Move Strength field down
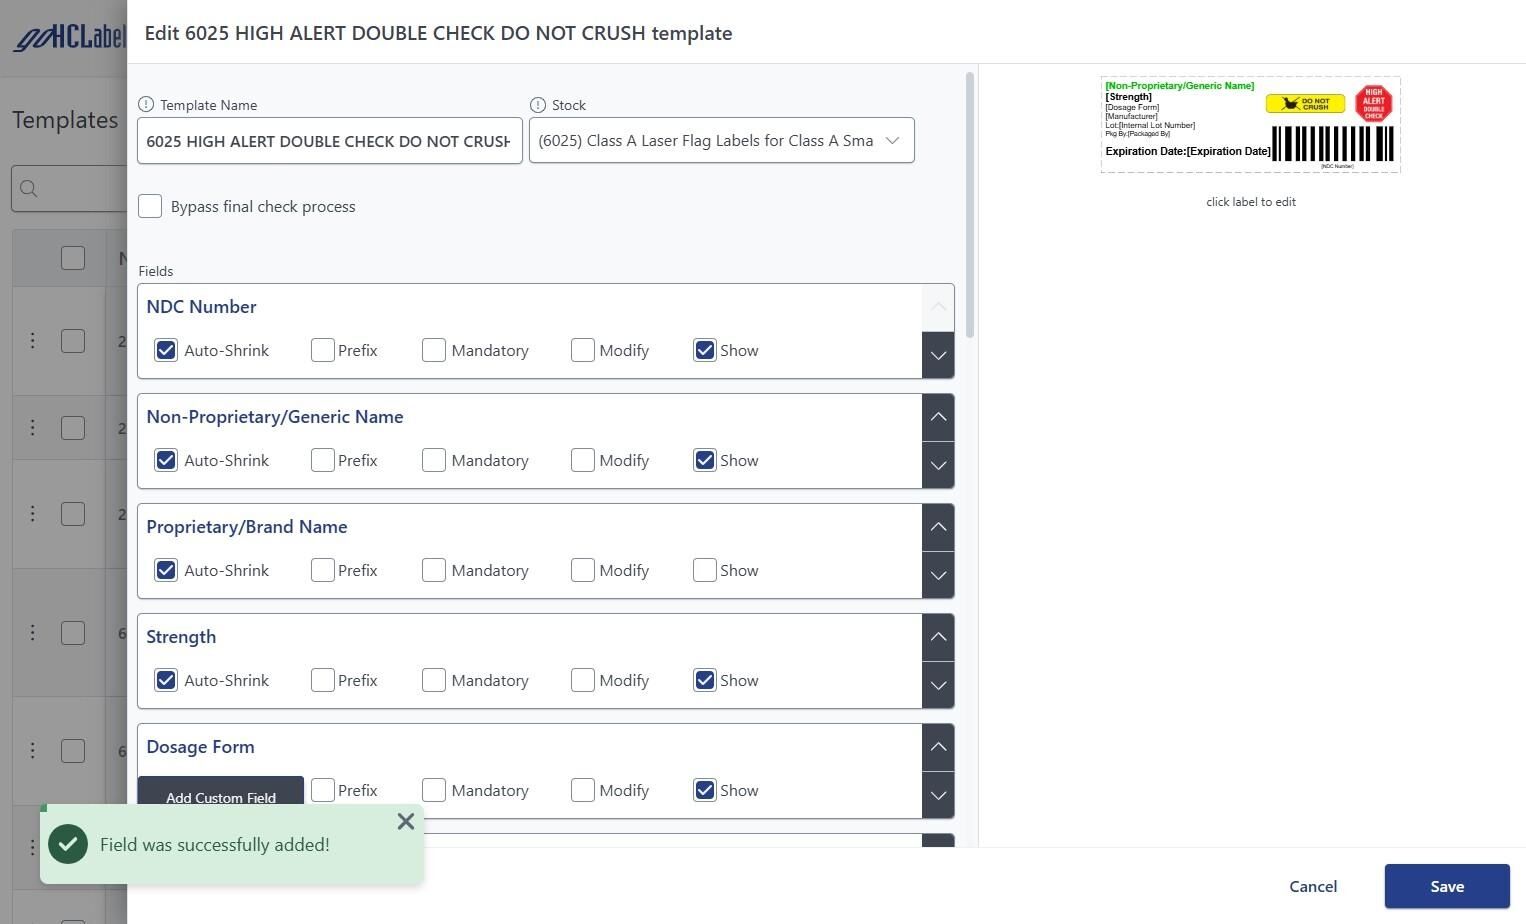 938,685
